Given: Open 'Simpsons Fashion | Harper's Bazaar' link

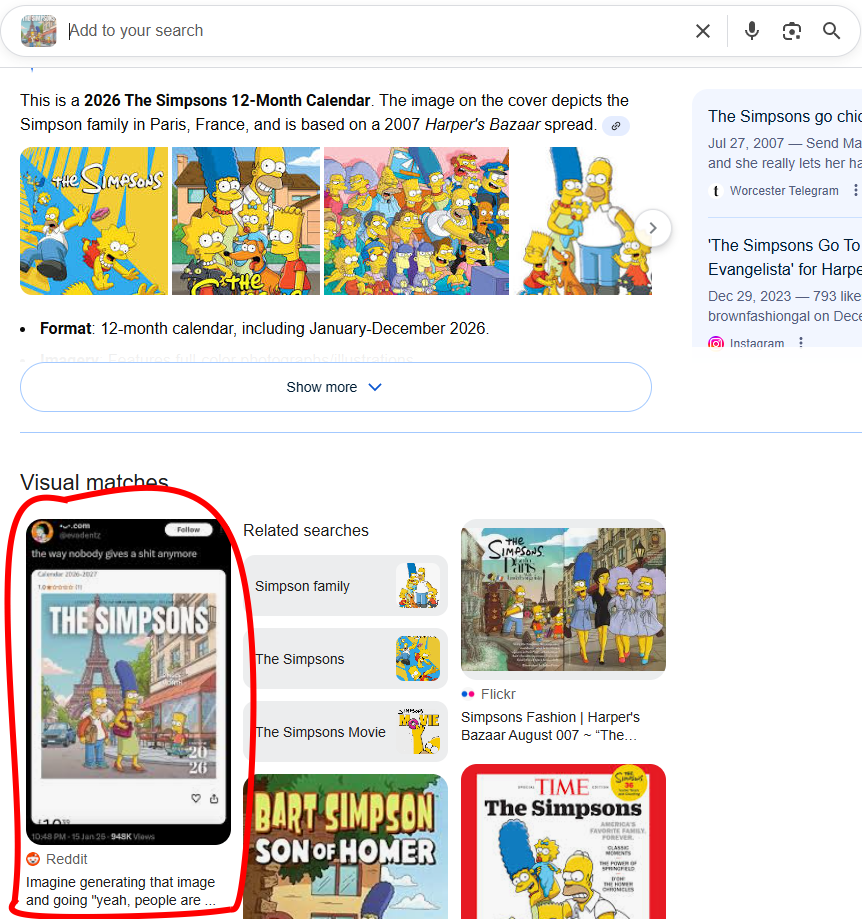Looking at the screenshot, I should tap(550, 726).
